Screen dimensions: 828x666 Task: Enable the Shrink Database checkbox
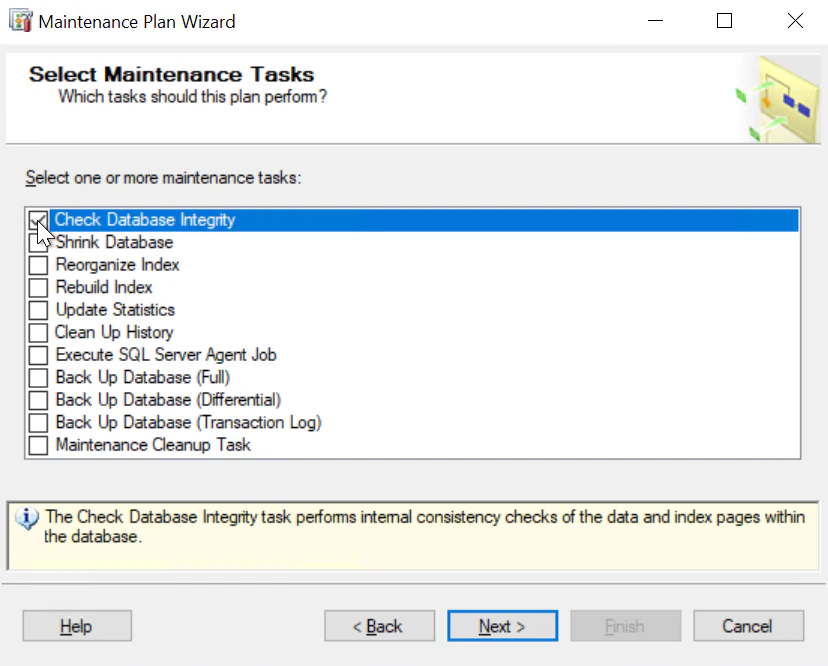tap(38, 243)
